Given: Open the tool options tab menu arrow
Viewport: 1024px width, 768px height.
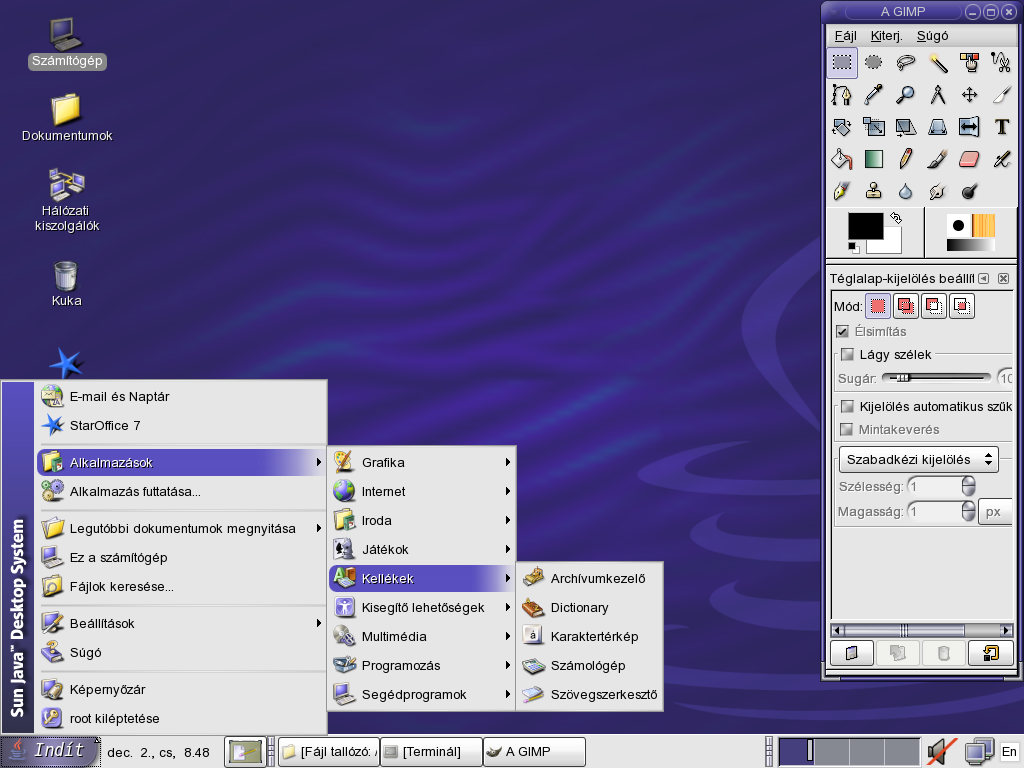Looking at the screenshot, I should click(984, 279).
